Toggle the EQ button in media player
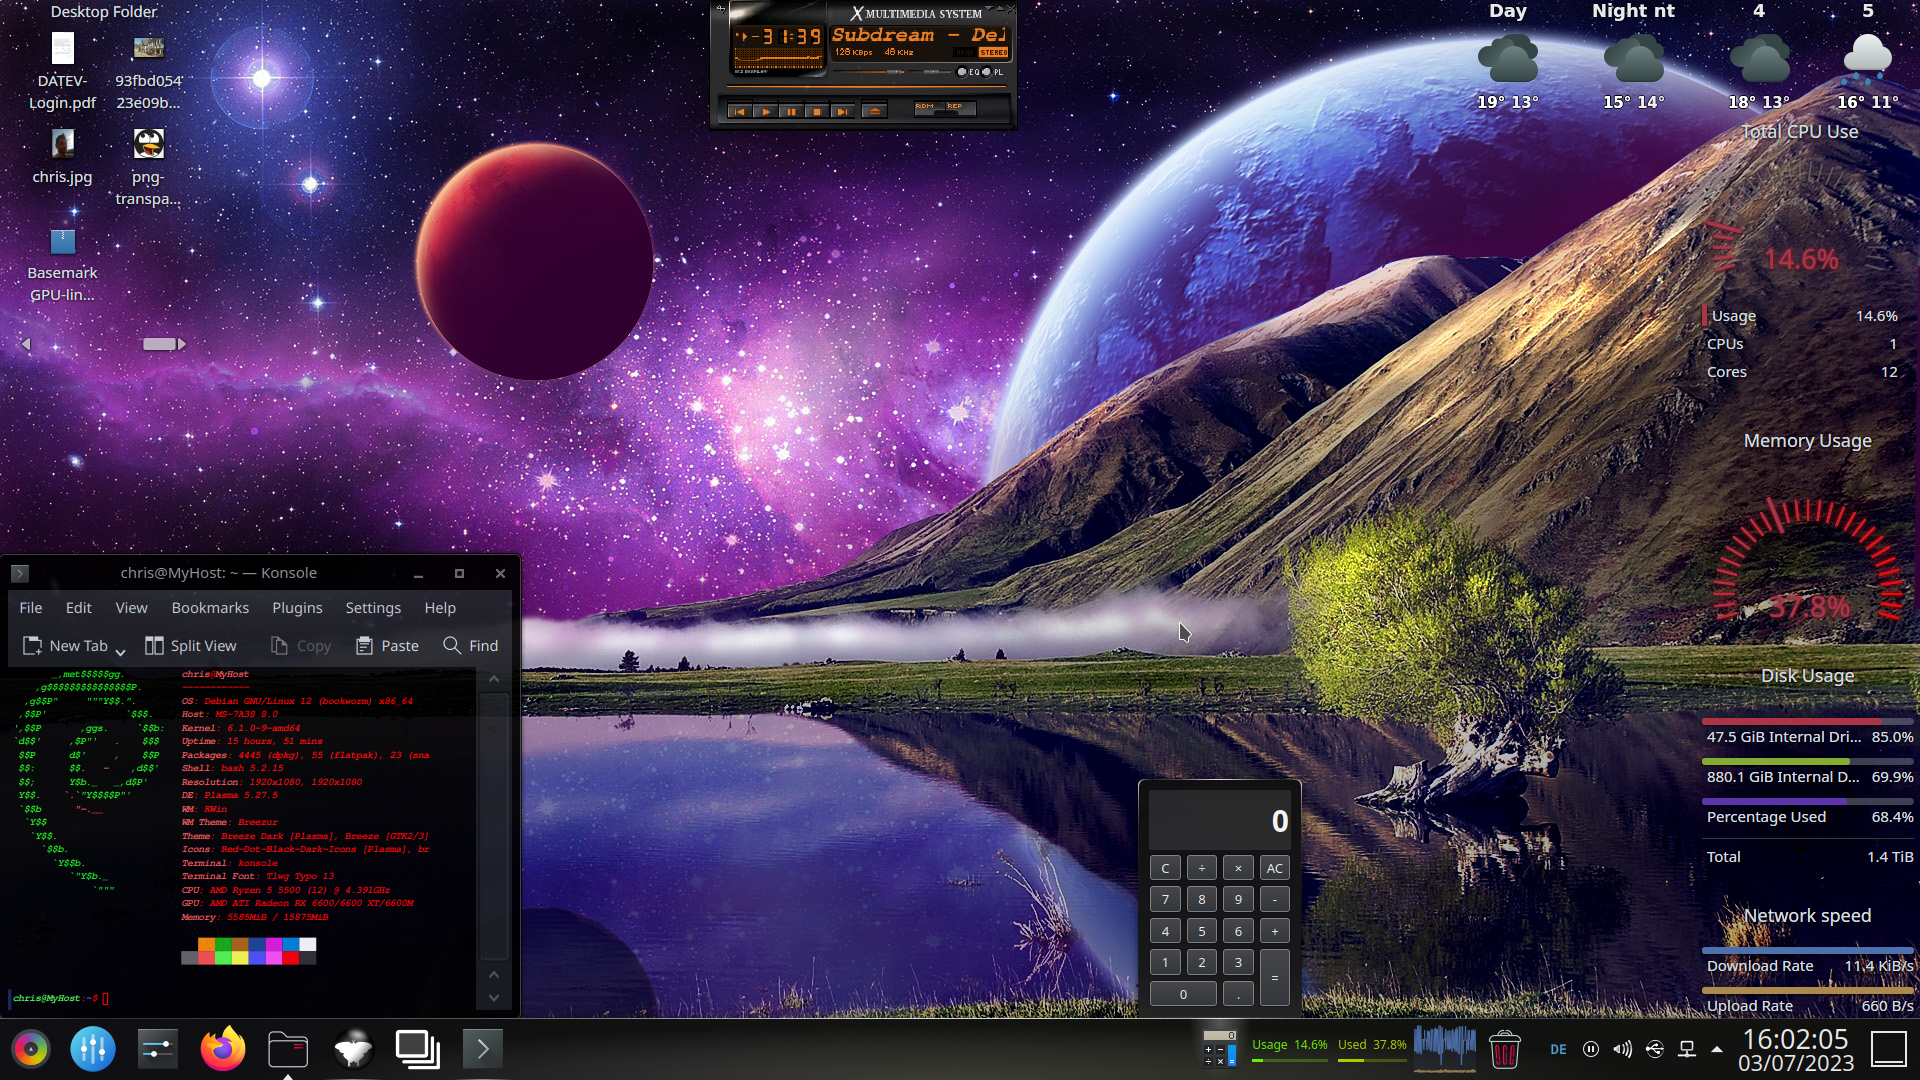Image resolution: width=1920 pixels, height=1080 pixels. tap(963, 72)
